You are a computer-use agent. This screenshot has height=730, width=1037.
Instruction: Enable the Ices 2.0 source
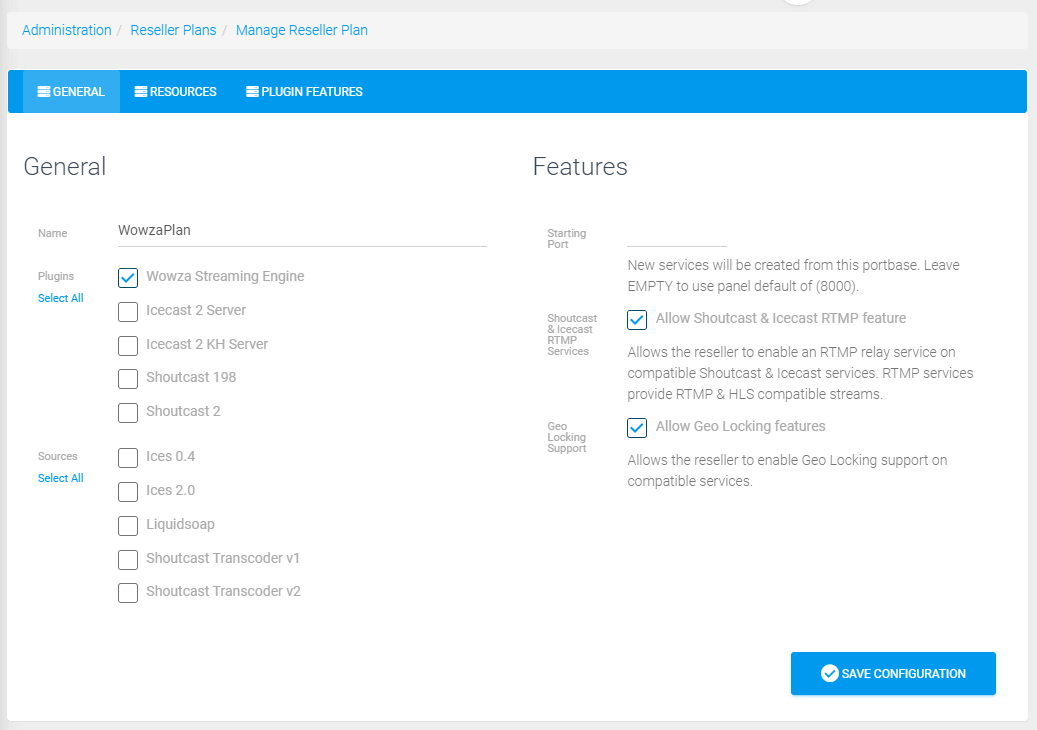pos(128,491)
